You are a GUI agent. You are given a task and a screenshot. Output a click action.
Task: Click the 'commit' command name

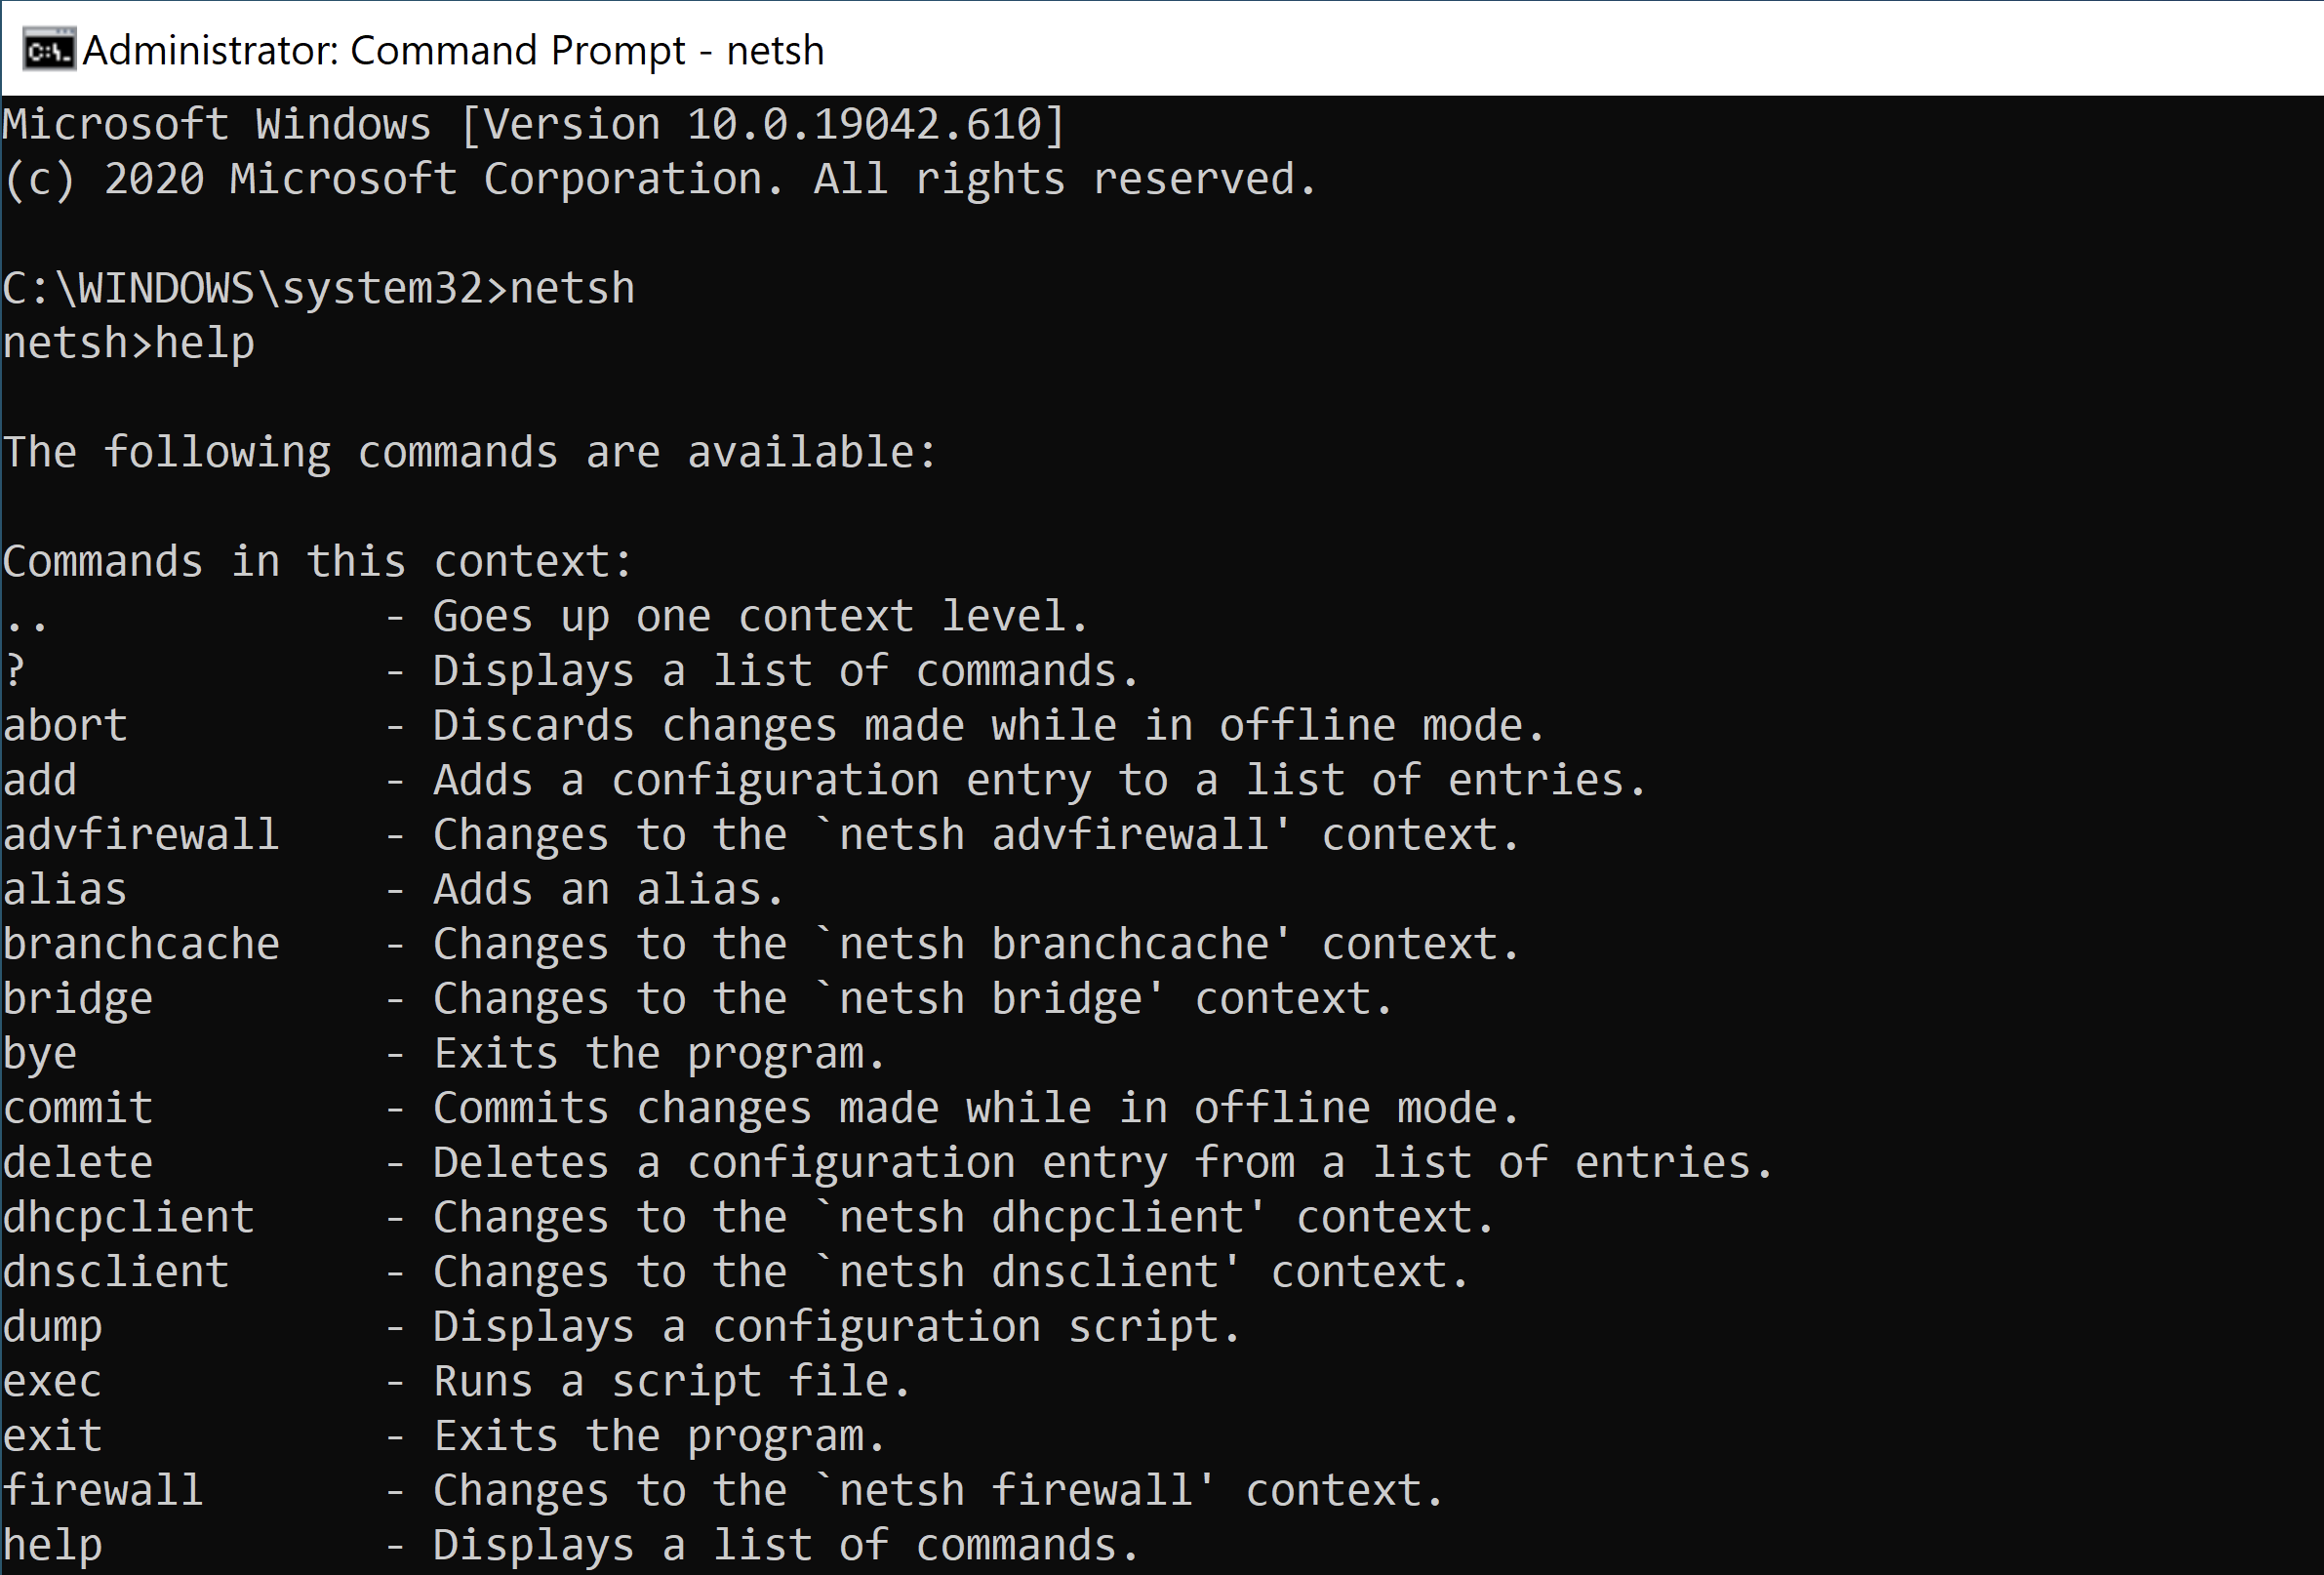point(78,1107)
